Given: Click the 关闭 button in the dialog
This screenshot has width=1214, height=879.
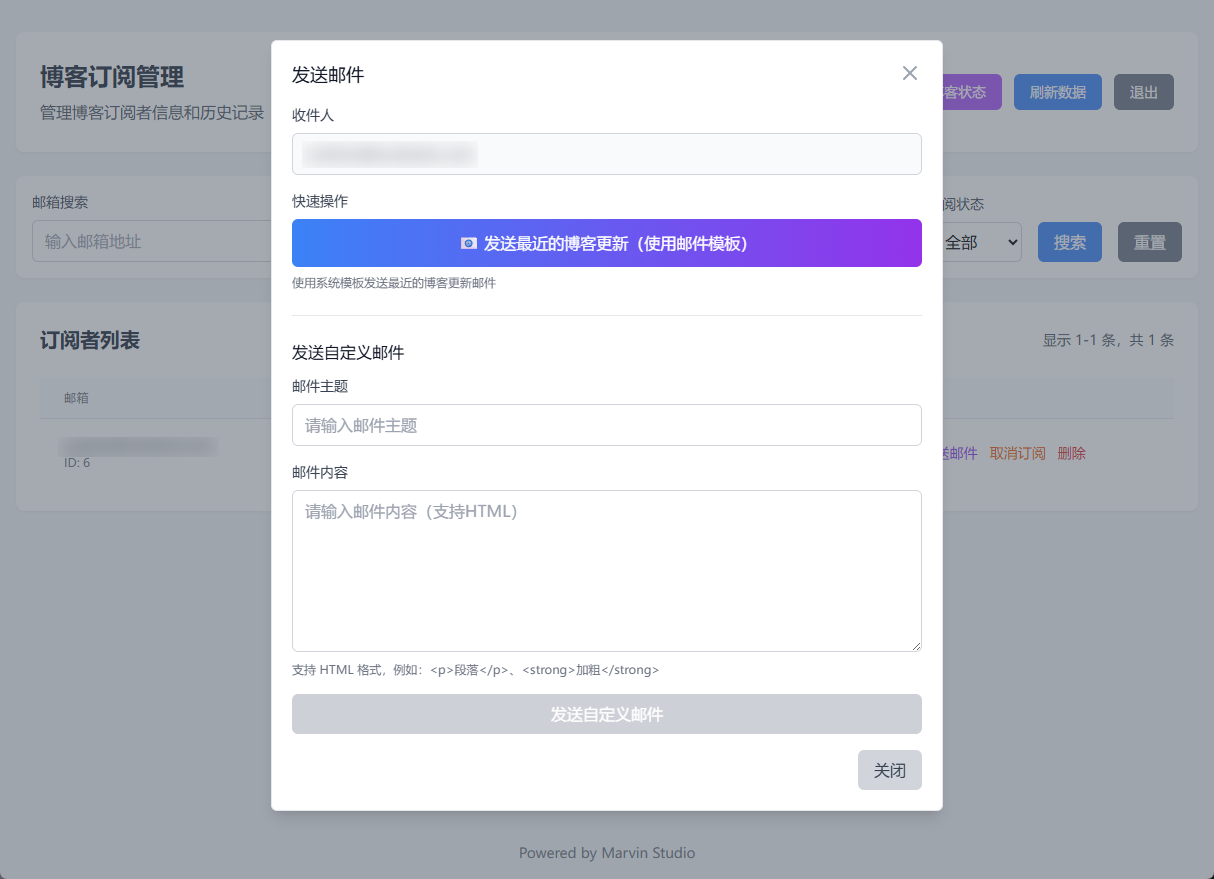Looking at the screenshot, I should coord(889,770).
